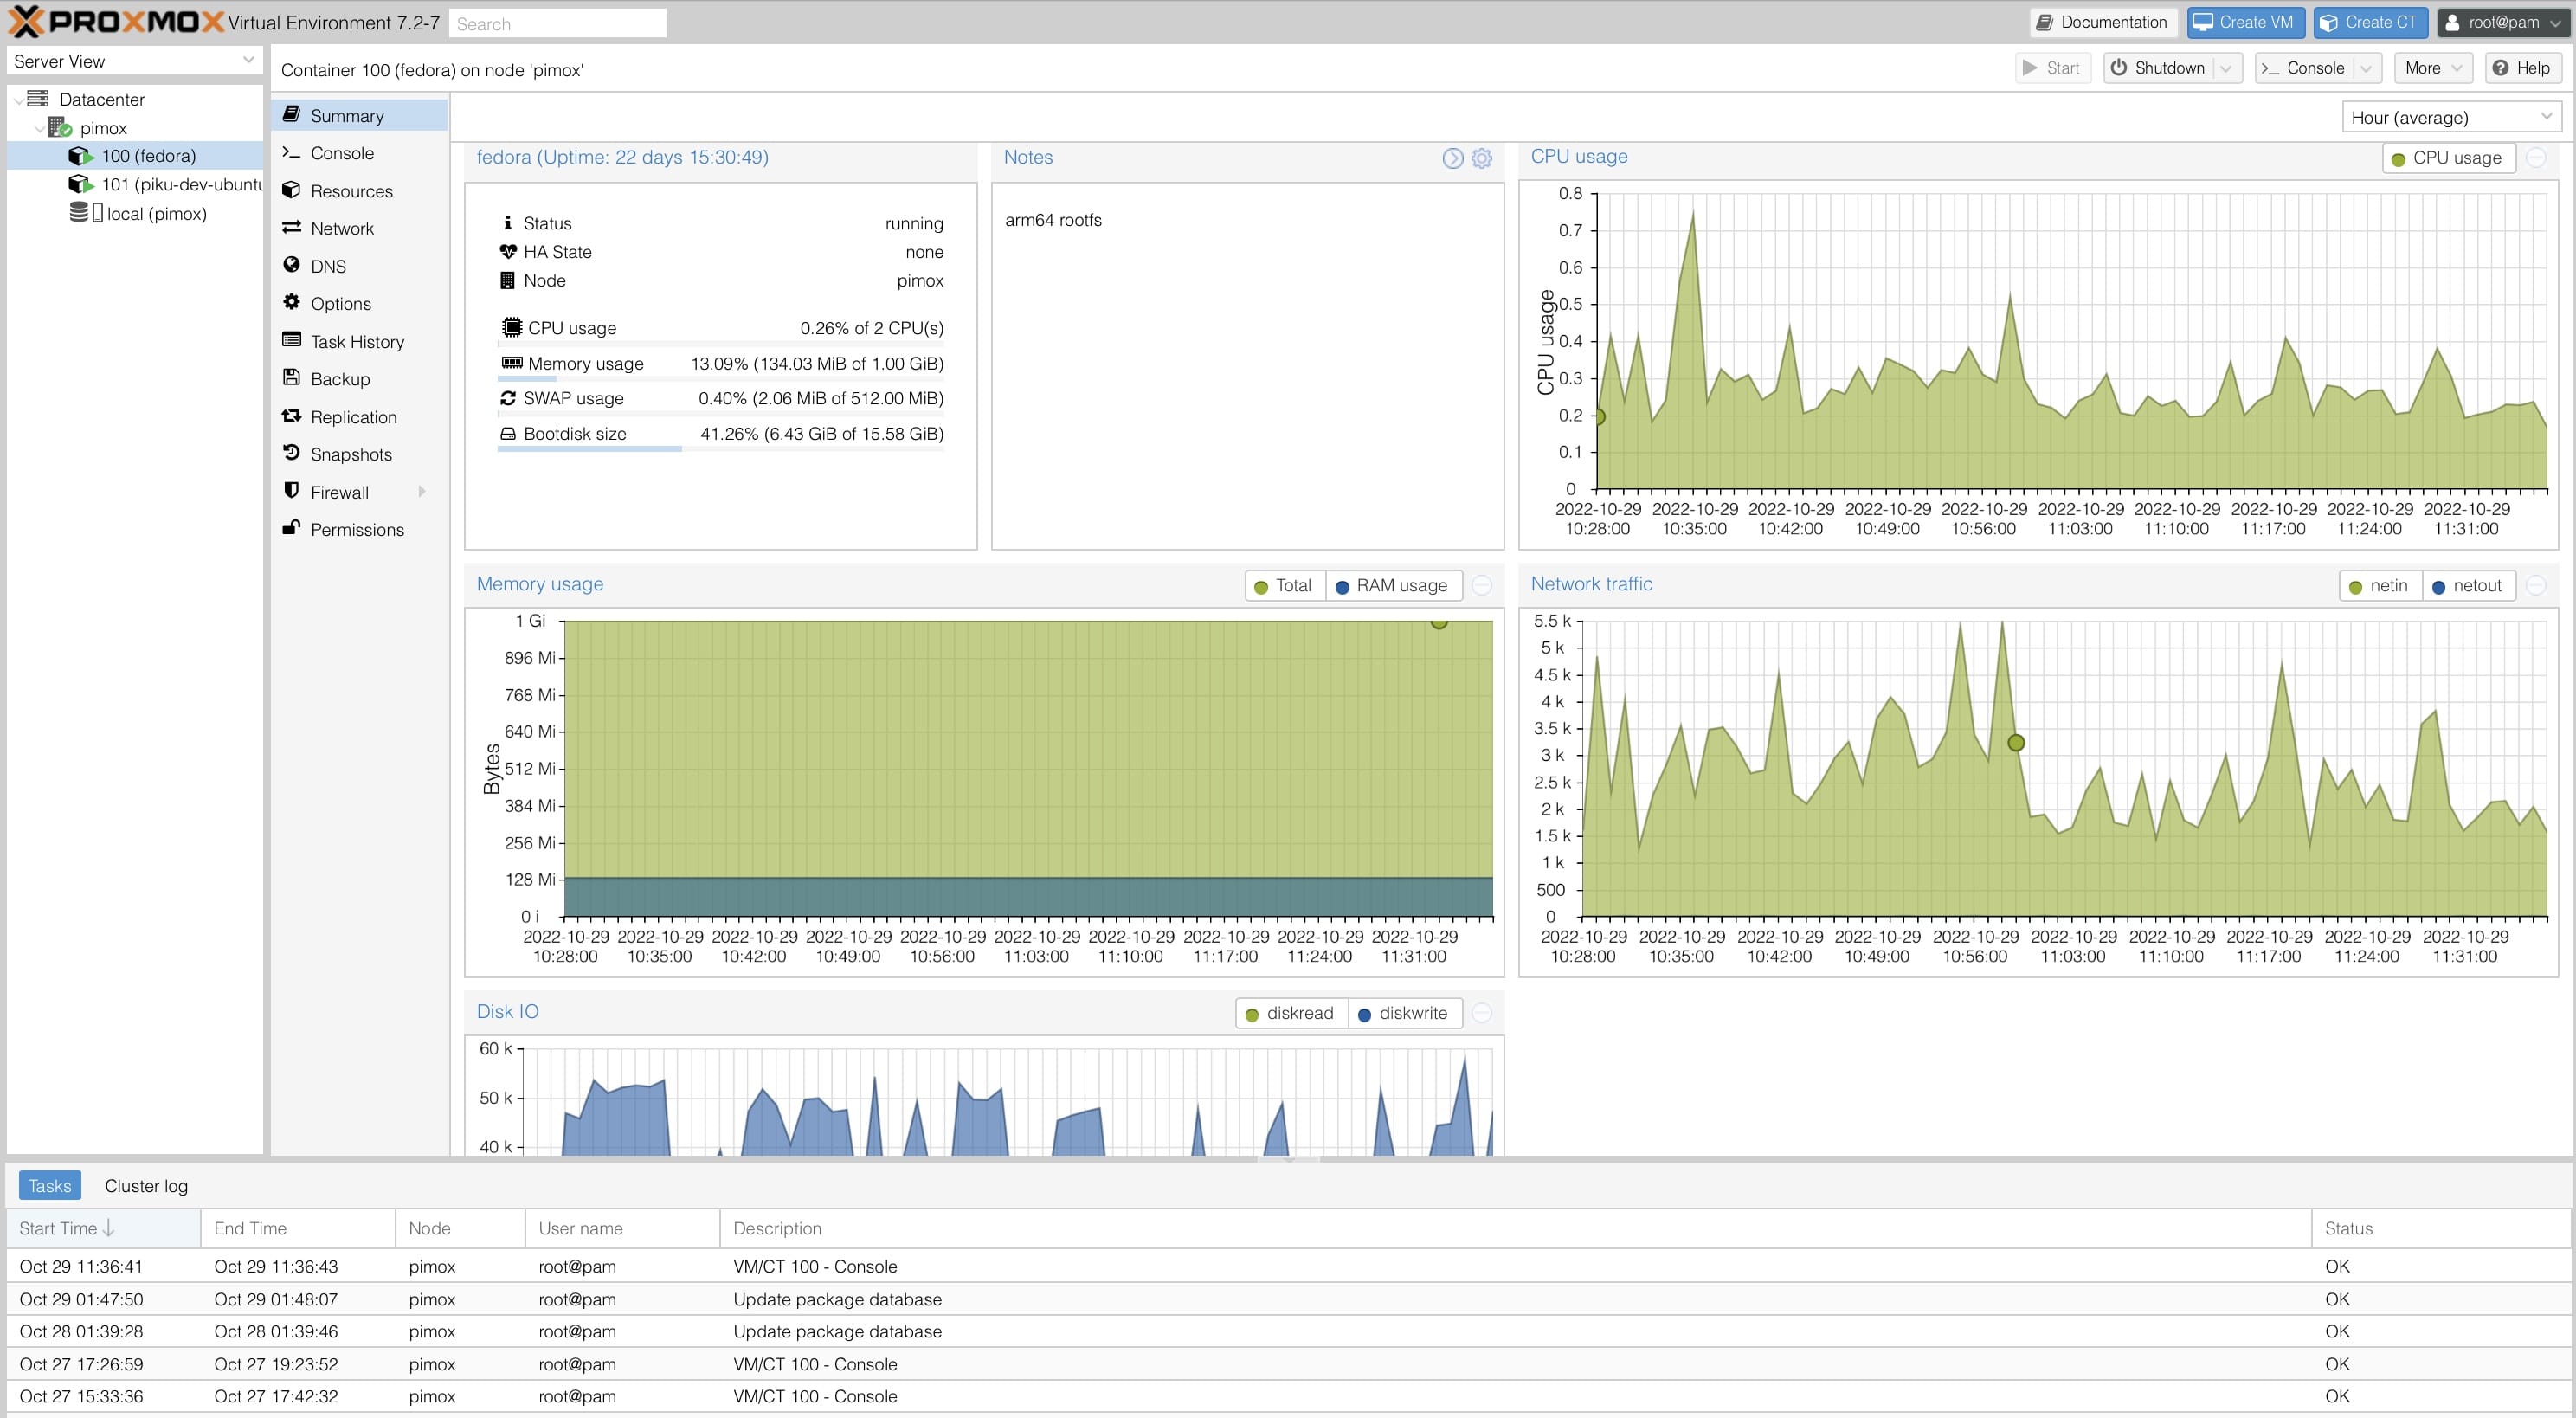
Task: Click the Disk IO chart undo-zoom icon
Action: tap(1482, 1012)
